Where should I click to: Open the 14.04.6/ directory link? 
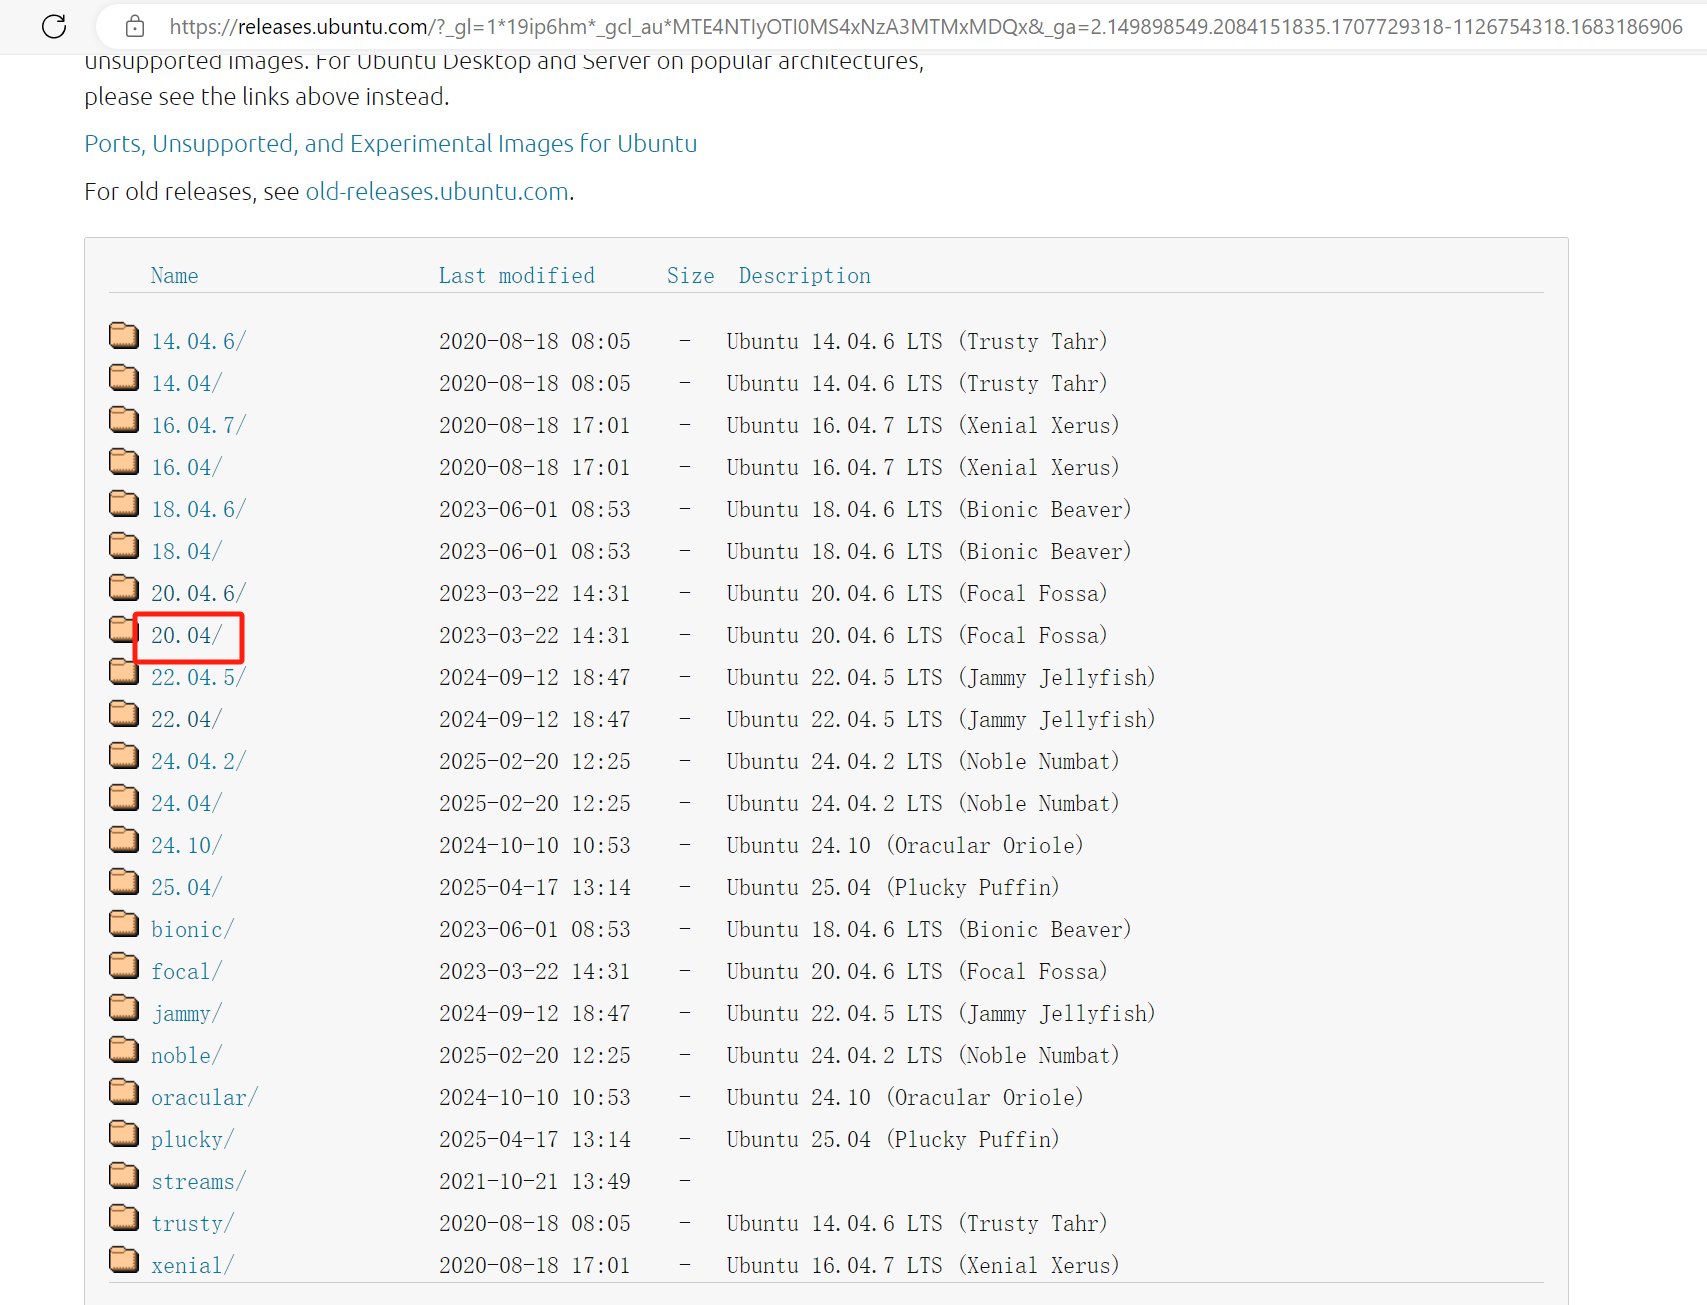(x=198, y=342)
